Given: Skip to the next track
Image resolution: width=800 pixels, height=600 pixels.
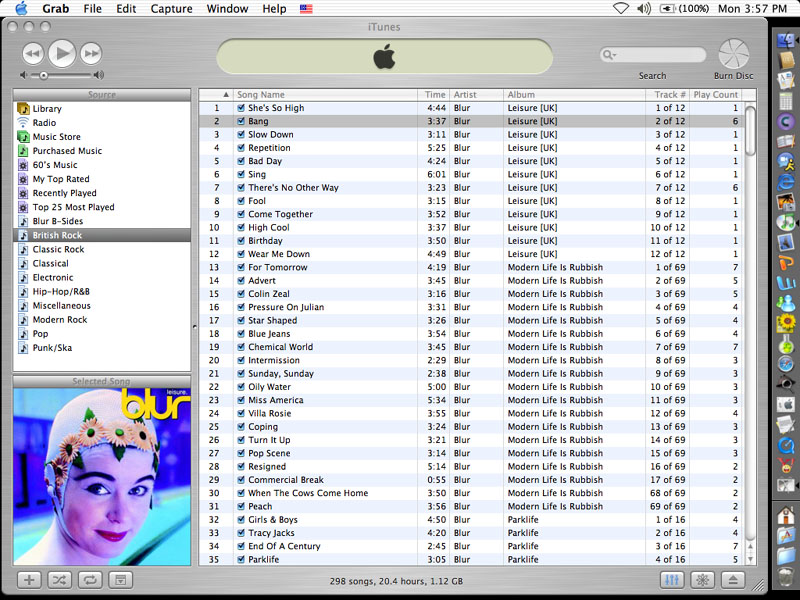Looking at the screenshot, I should point(91,54).
